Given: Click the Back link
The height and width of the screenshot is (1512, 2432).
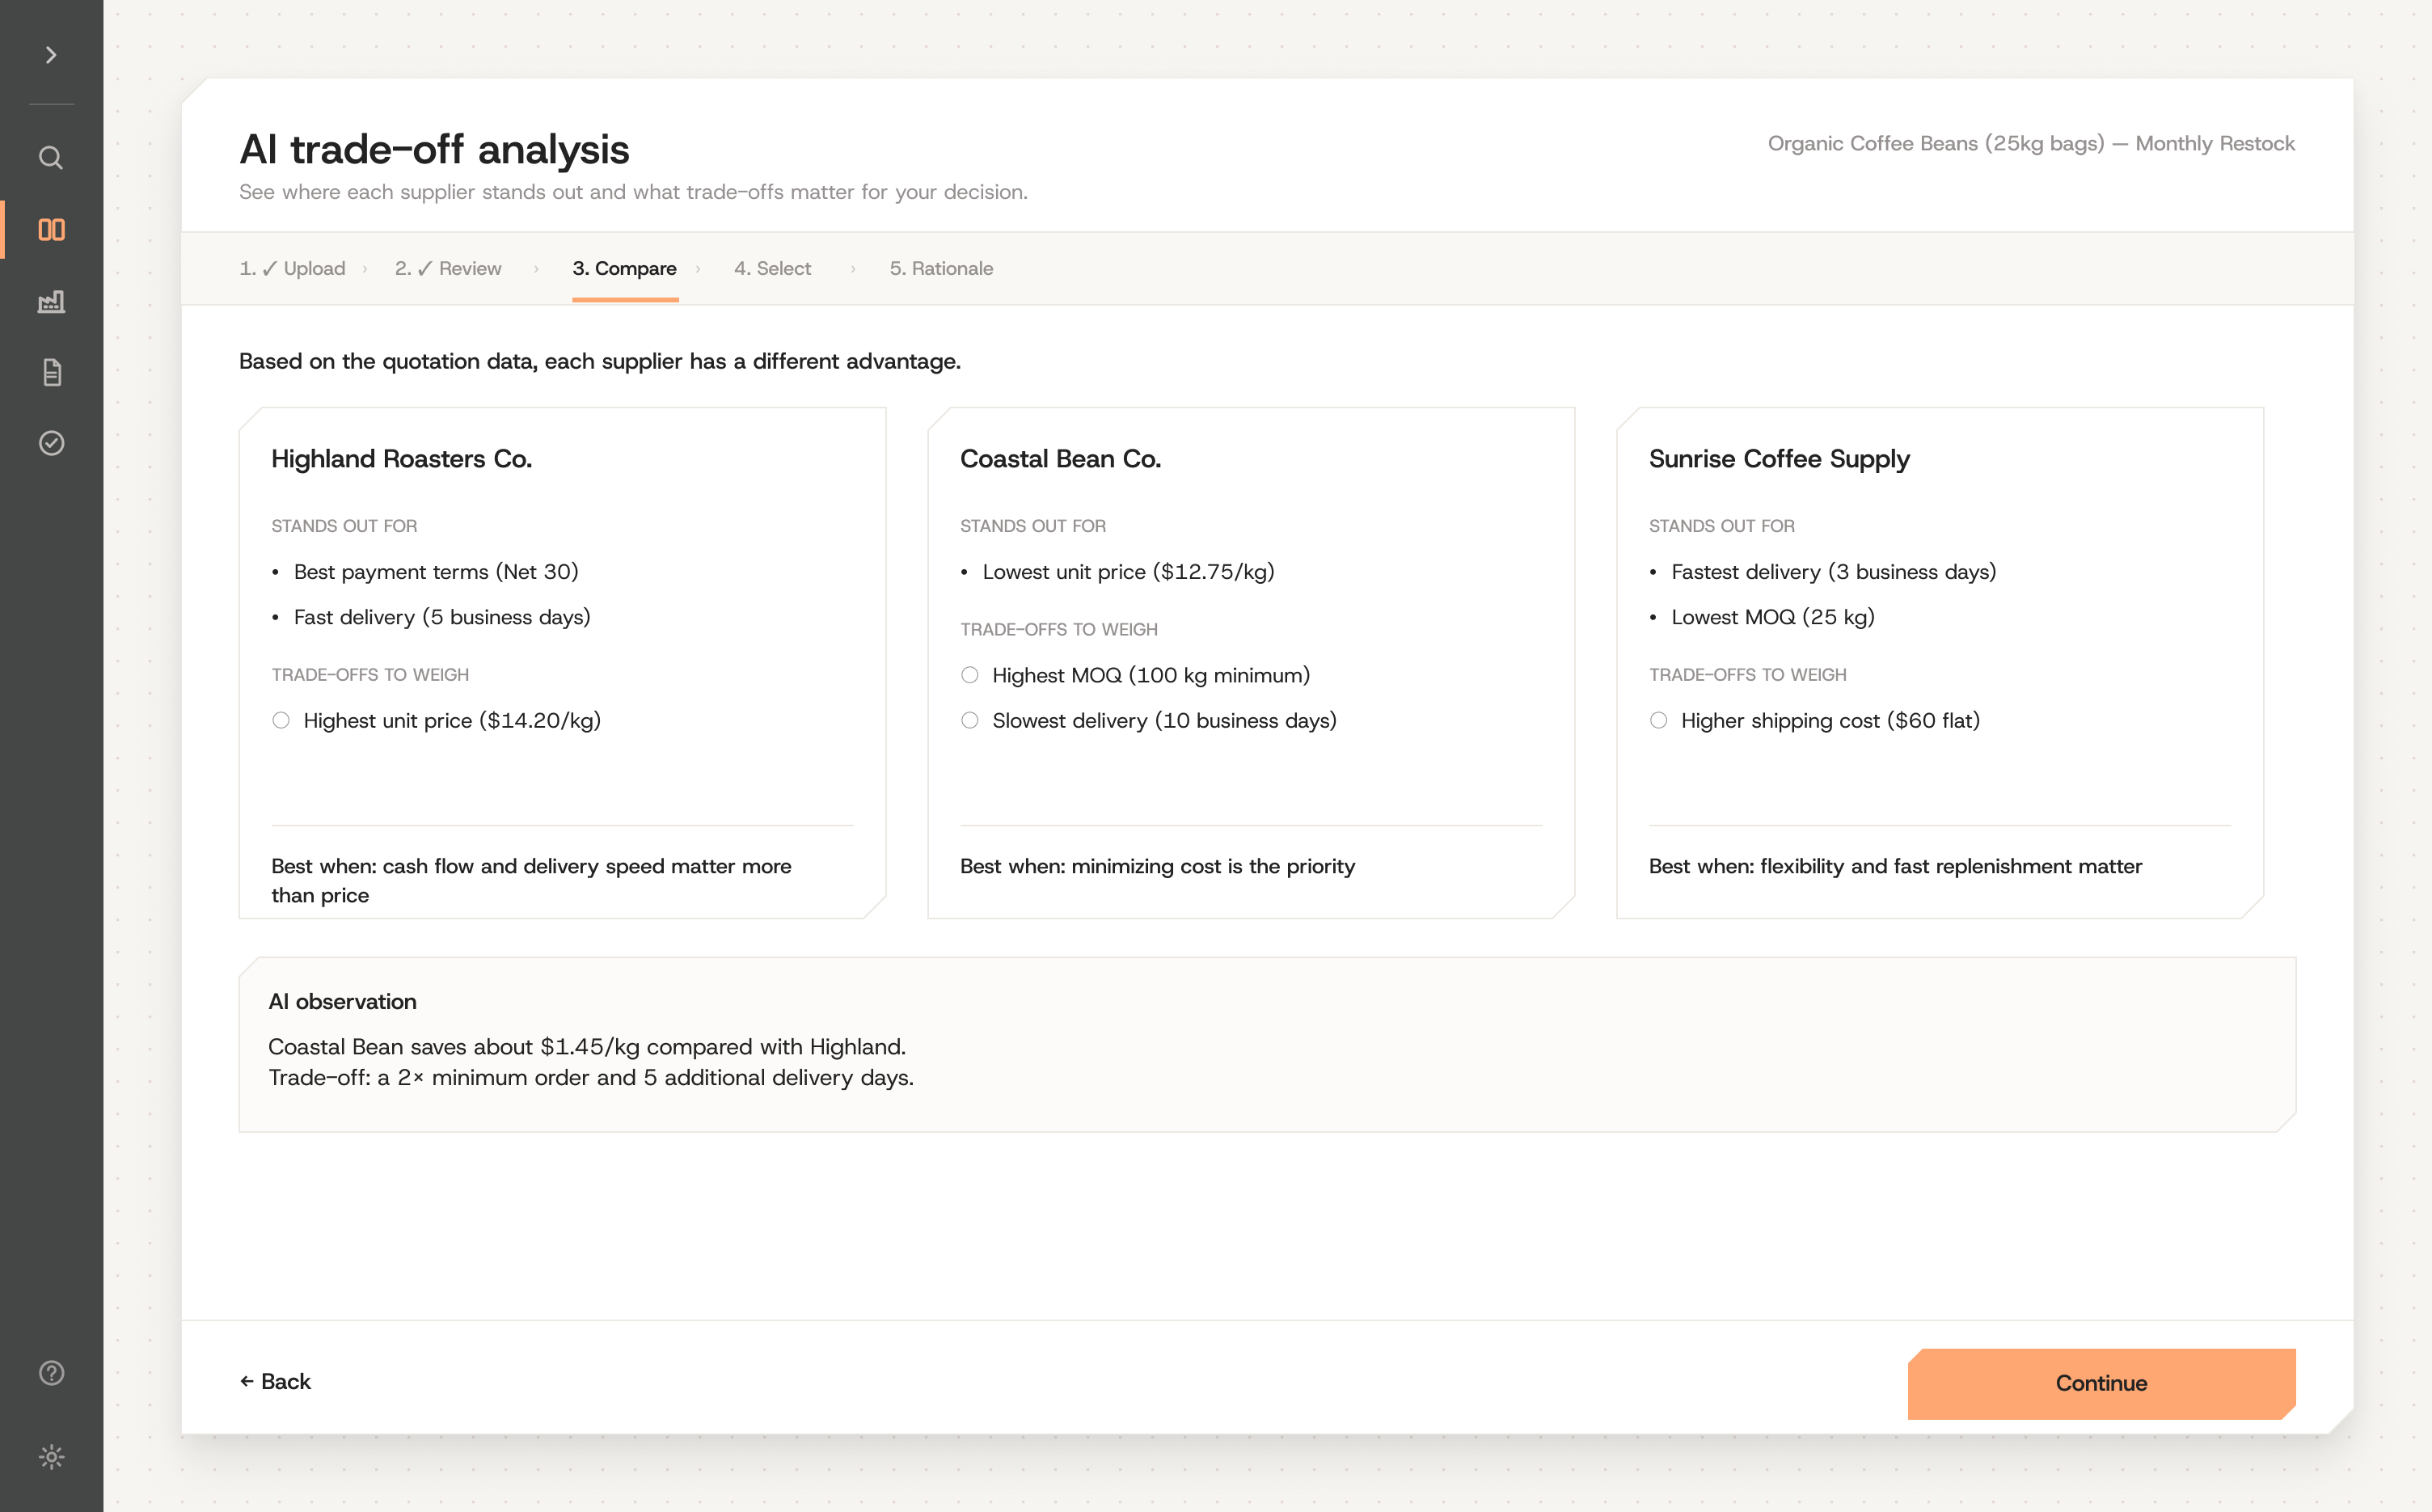Looking at the screenshot, I should coord(275,1381).
